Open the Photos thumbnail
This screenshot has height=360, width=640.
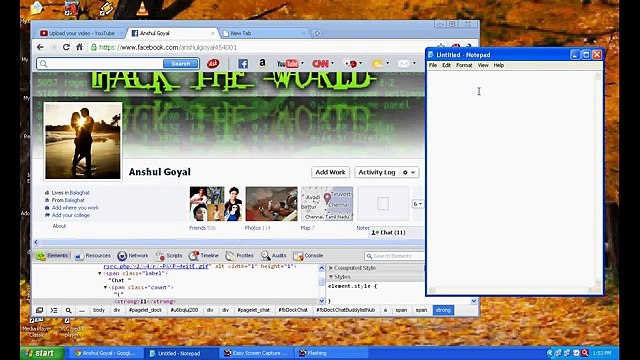(x=271, y=204)
